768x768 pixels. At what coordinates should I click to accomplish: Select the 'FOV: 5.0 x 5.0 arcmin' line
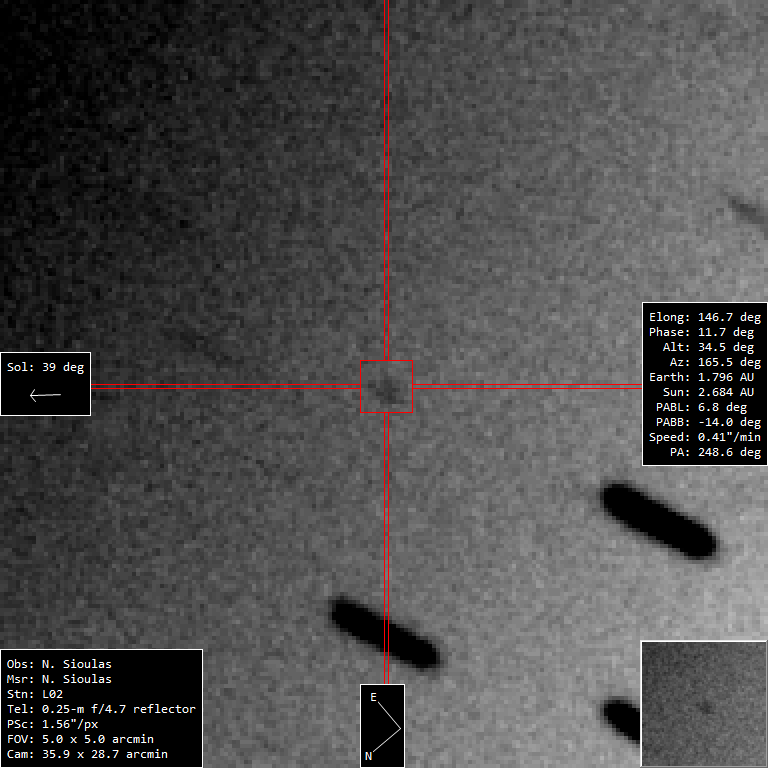(80, 740)
